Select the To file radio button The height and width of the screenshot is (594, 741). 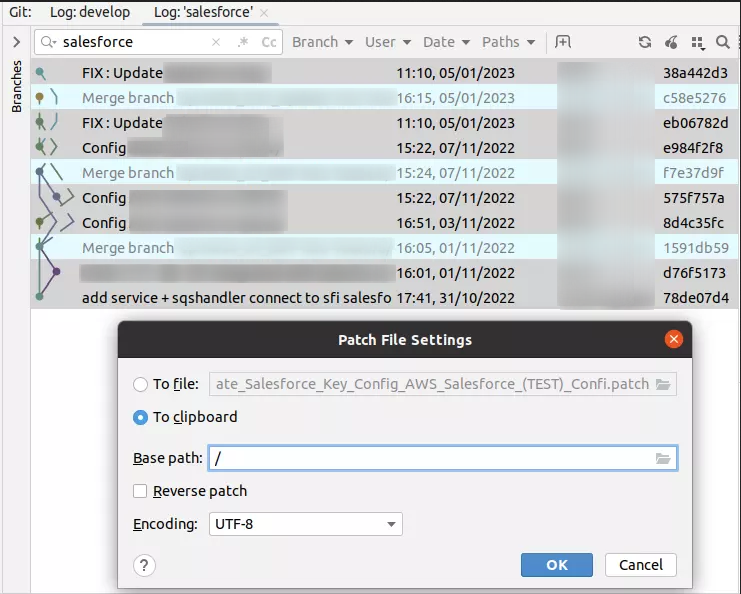[x=140, y=384]
